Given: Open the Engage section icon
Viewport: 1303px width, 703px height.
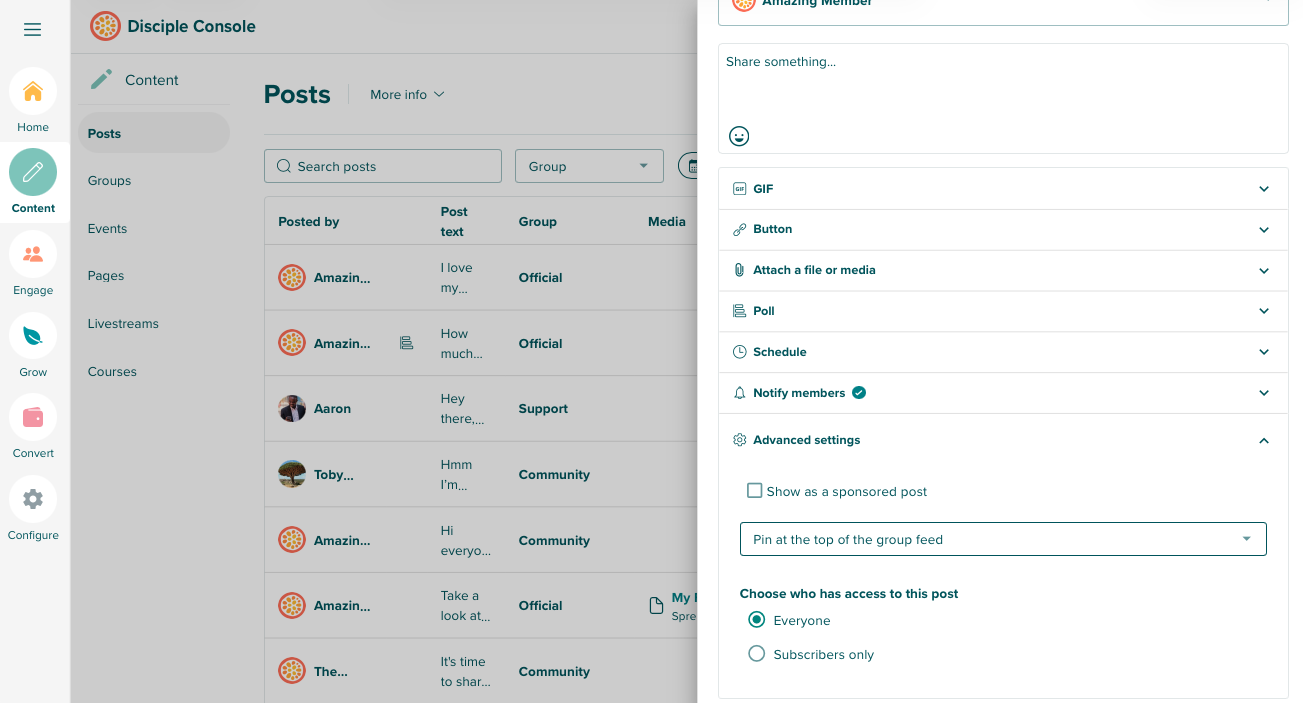Looking at the screenshot, I should (33, 254).
